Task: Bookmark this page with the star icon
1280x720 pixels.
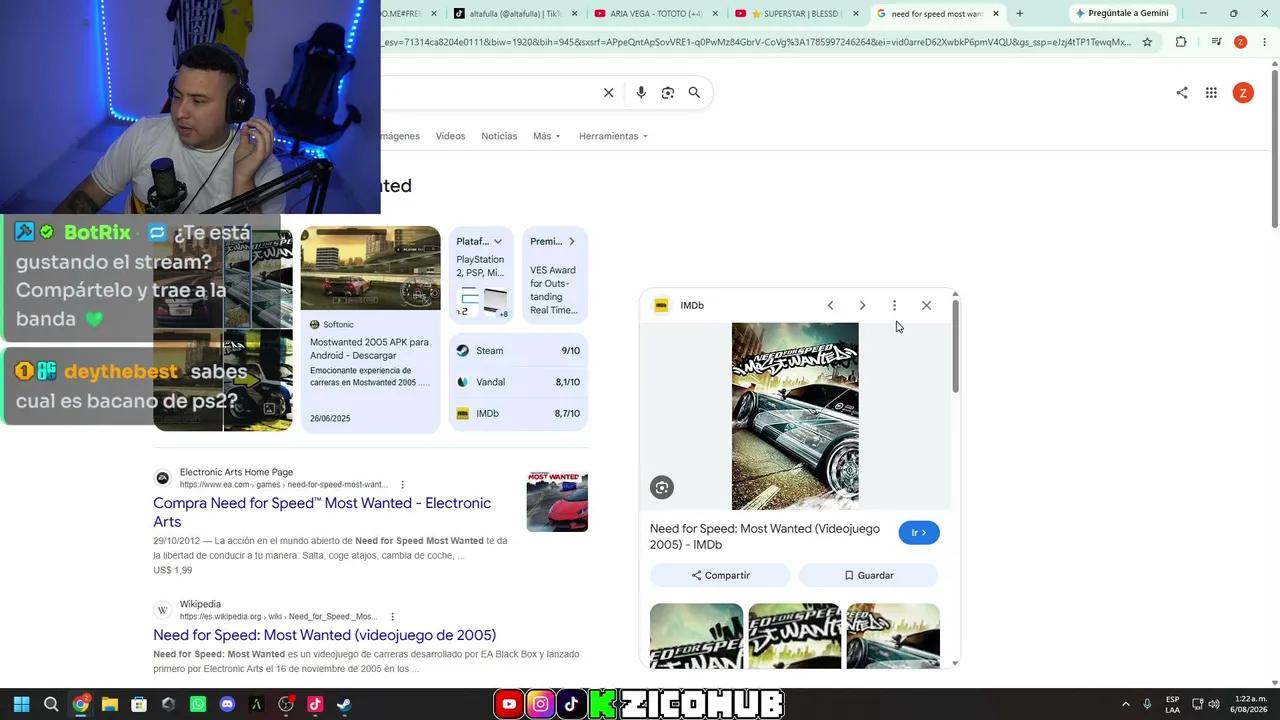Action: pos(1147,42)
